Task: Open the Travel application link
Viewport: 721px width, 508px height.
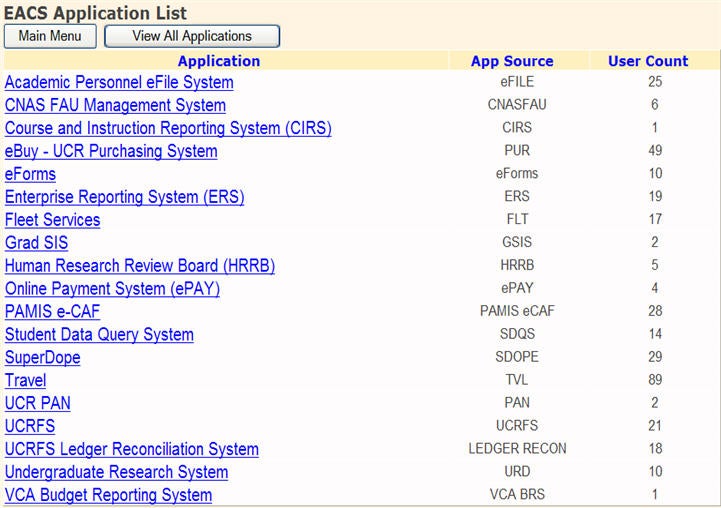Action: 25,381
